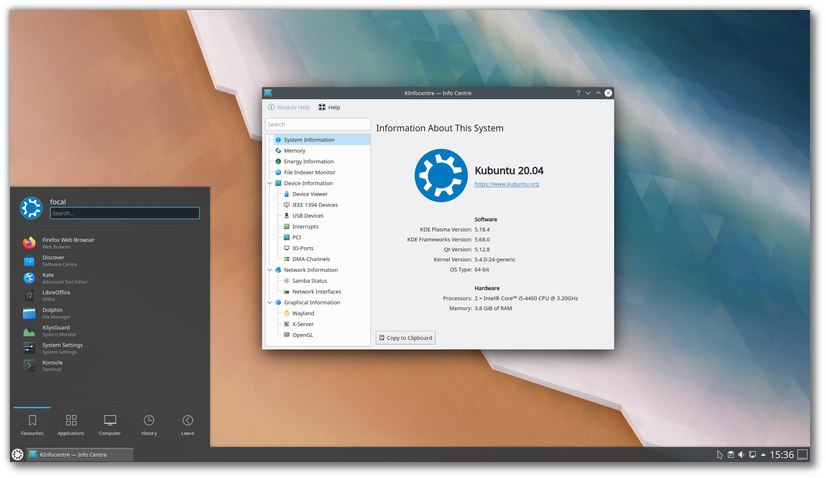826x478 pixels.
Task: Open System Settings from the launcher
Action: pyautogui.click(x=111, y=348)
